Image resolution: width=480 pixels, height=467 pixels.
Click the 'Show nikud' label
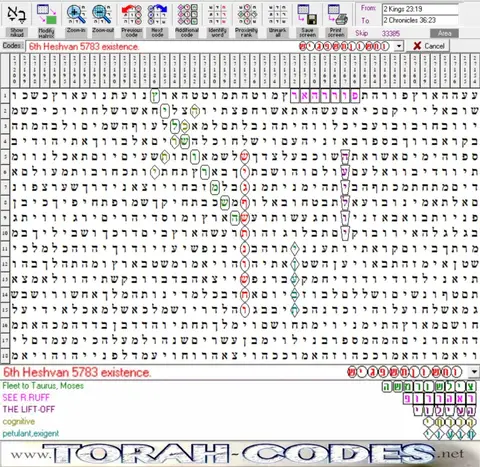click(17, 32)
